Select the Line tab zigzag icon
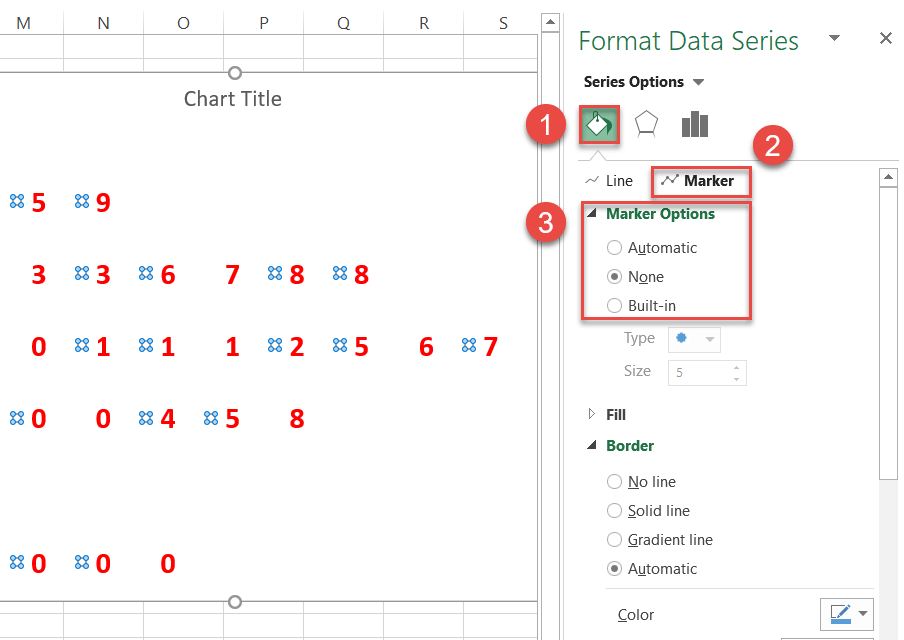The width and height of the screenshot is (904, 640). click(592, 181)
